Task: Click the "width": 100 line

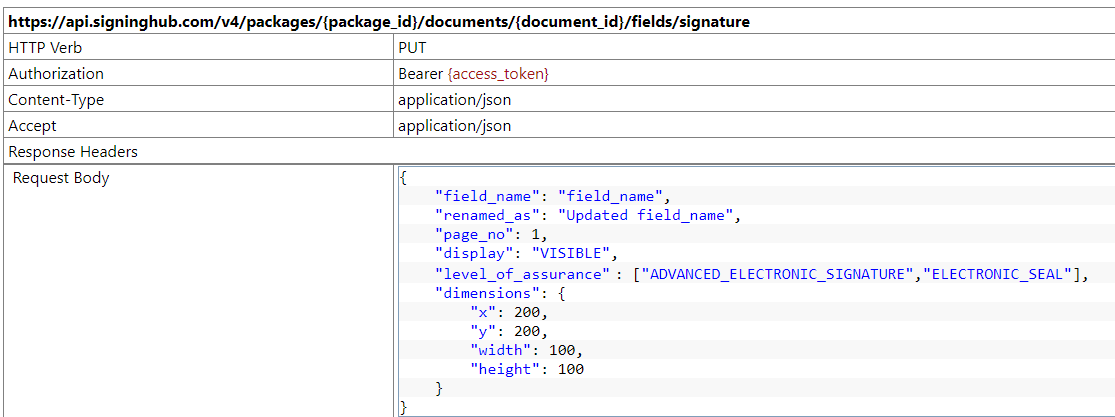Action: 526,350
